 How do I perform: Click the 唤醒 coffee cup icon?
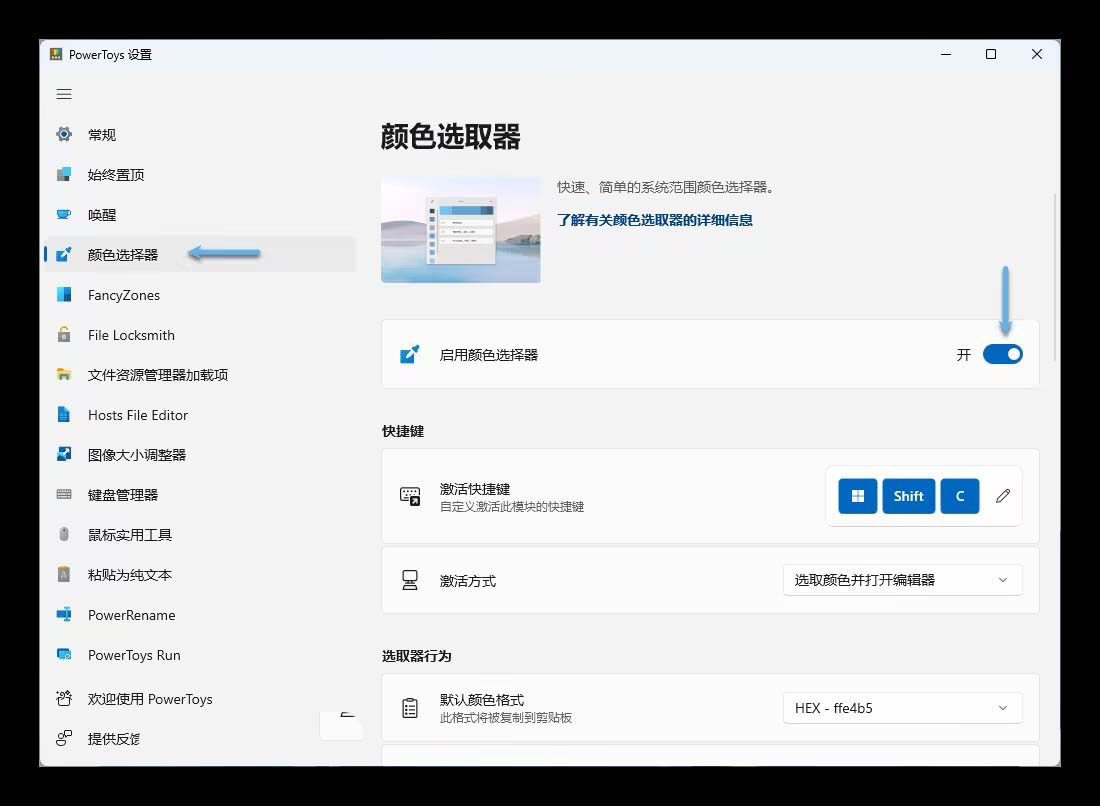coord(64,214)
